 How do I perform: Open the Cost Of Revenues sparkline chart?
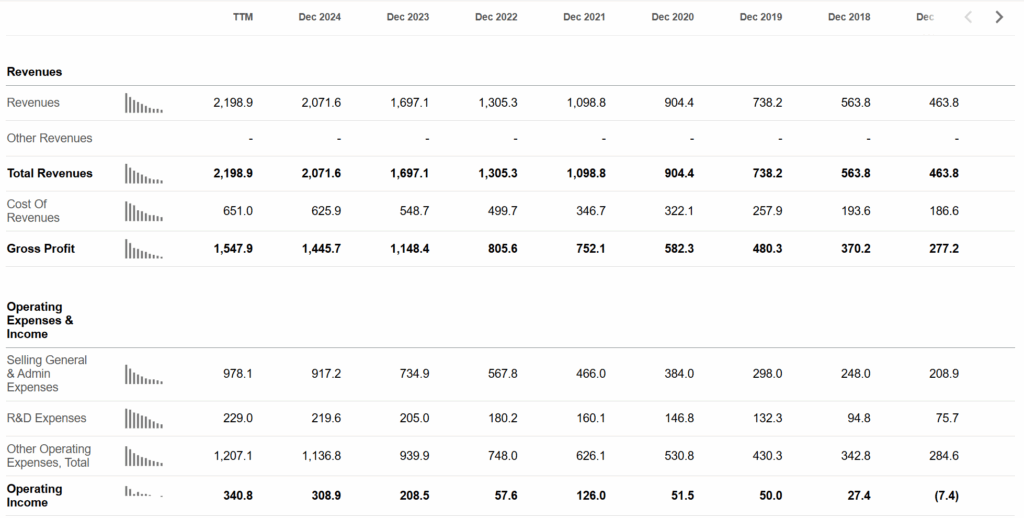tap(144, 212)
